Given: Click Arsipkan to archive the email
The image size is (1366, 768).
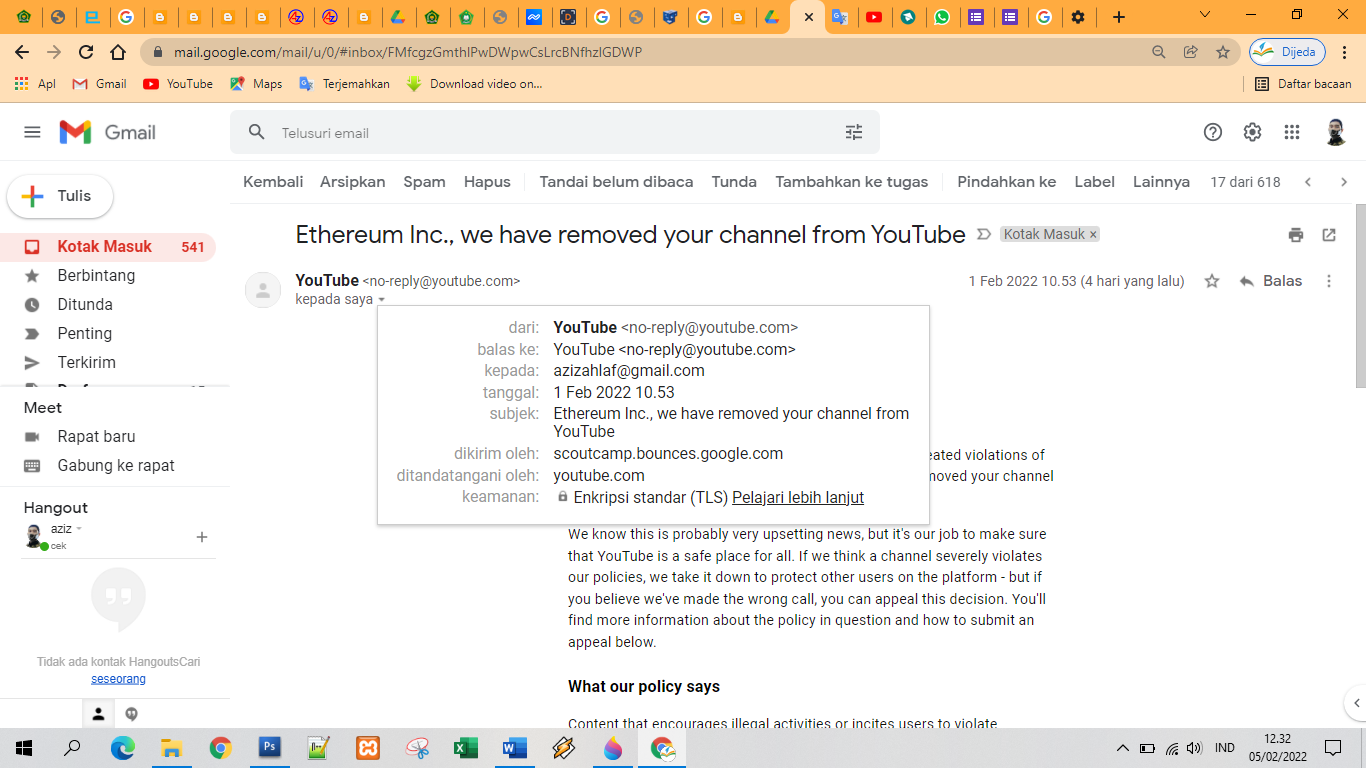Looking at the screenshot, I should point(353,182).
